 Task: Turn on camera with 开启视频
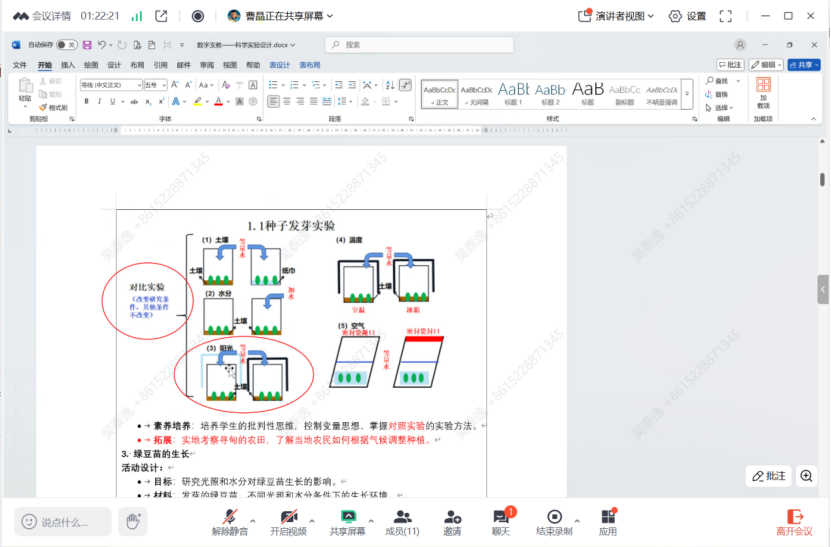[x=288, y=518]
